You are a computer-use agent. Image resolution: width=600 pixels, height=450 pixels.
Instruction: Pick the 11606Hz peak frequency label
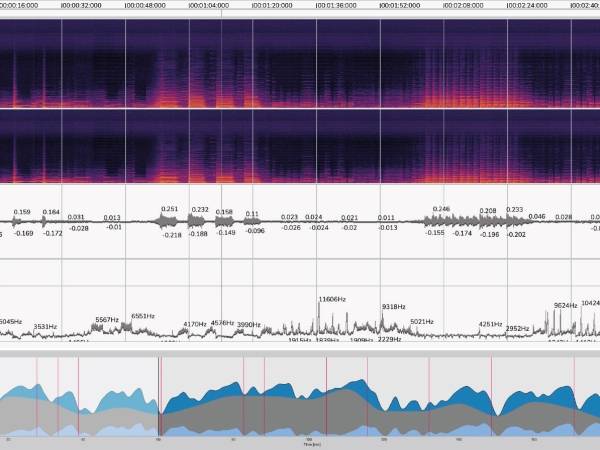(332, 299)
